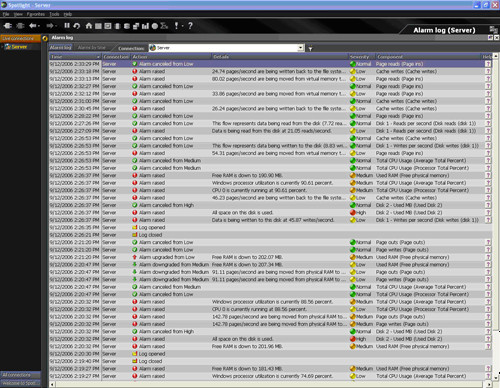Click 'Free RAM is down to 201.96 MB.' detail

tap(248, 346)
